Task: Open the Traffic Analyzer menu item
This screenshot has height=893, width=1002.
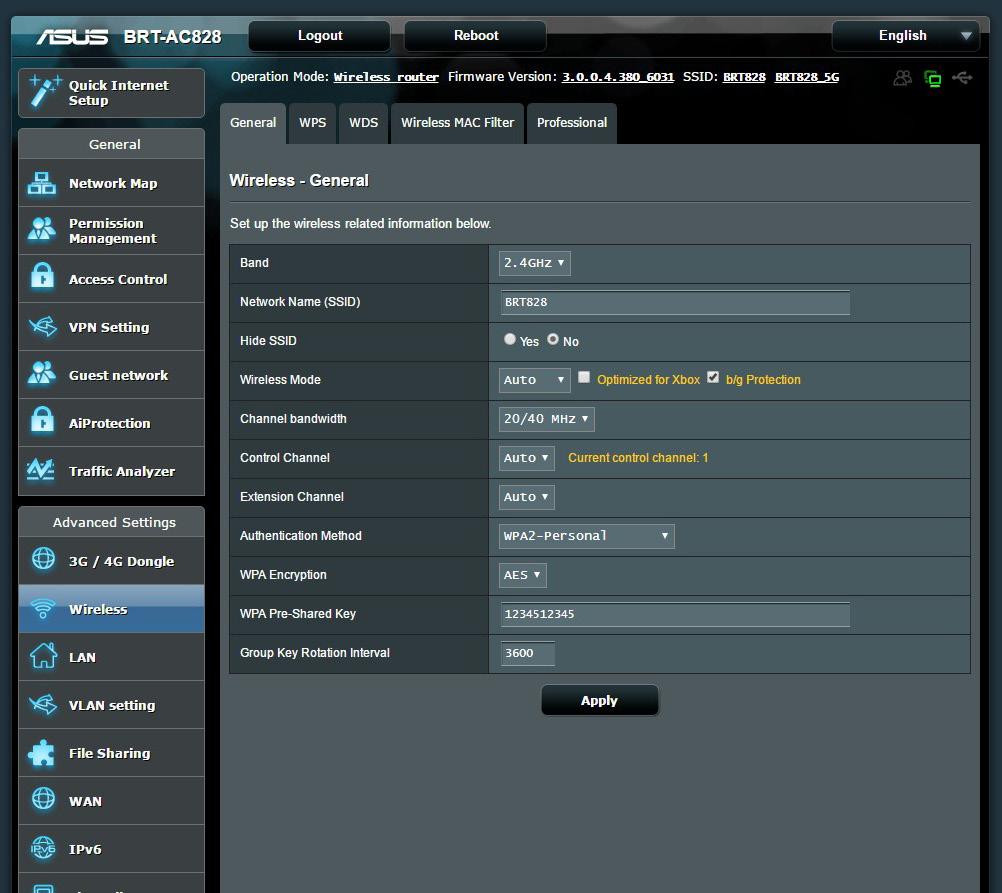Action: point(112,471)
